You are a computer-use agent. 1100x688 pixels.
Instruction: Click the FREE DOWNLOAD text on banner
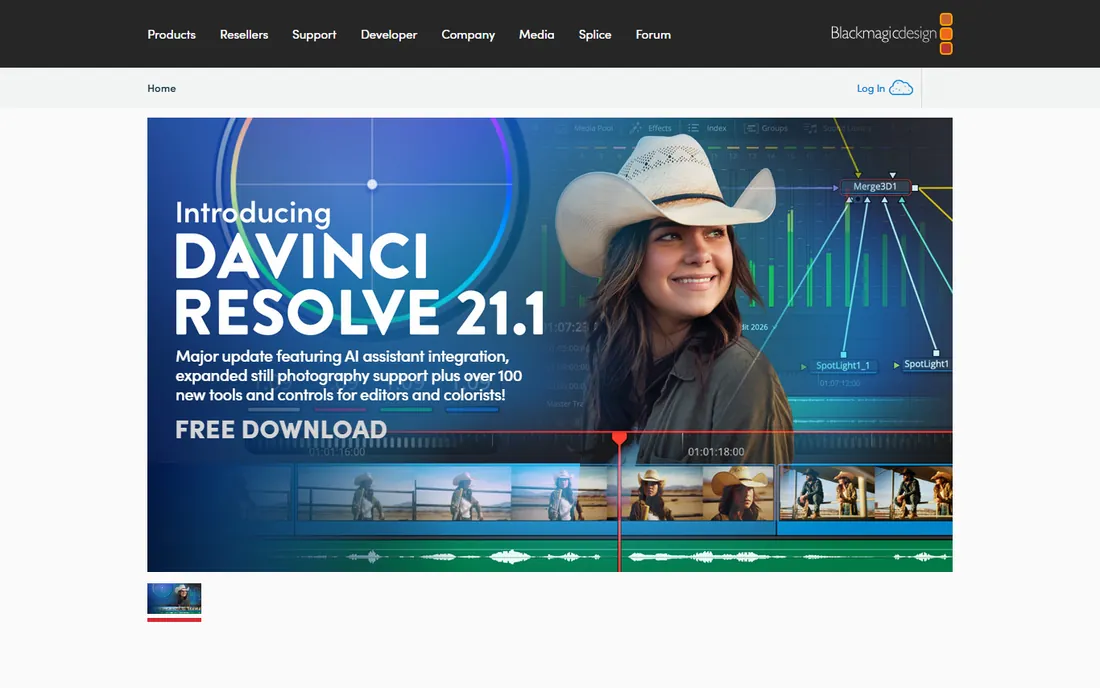(x=281, y=429)
